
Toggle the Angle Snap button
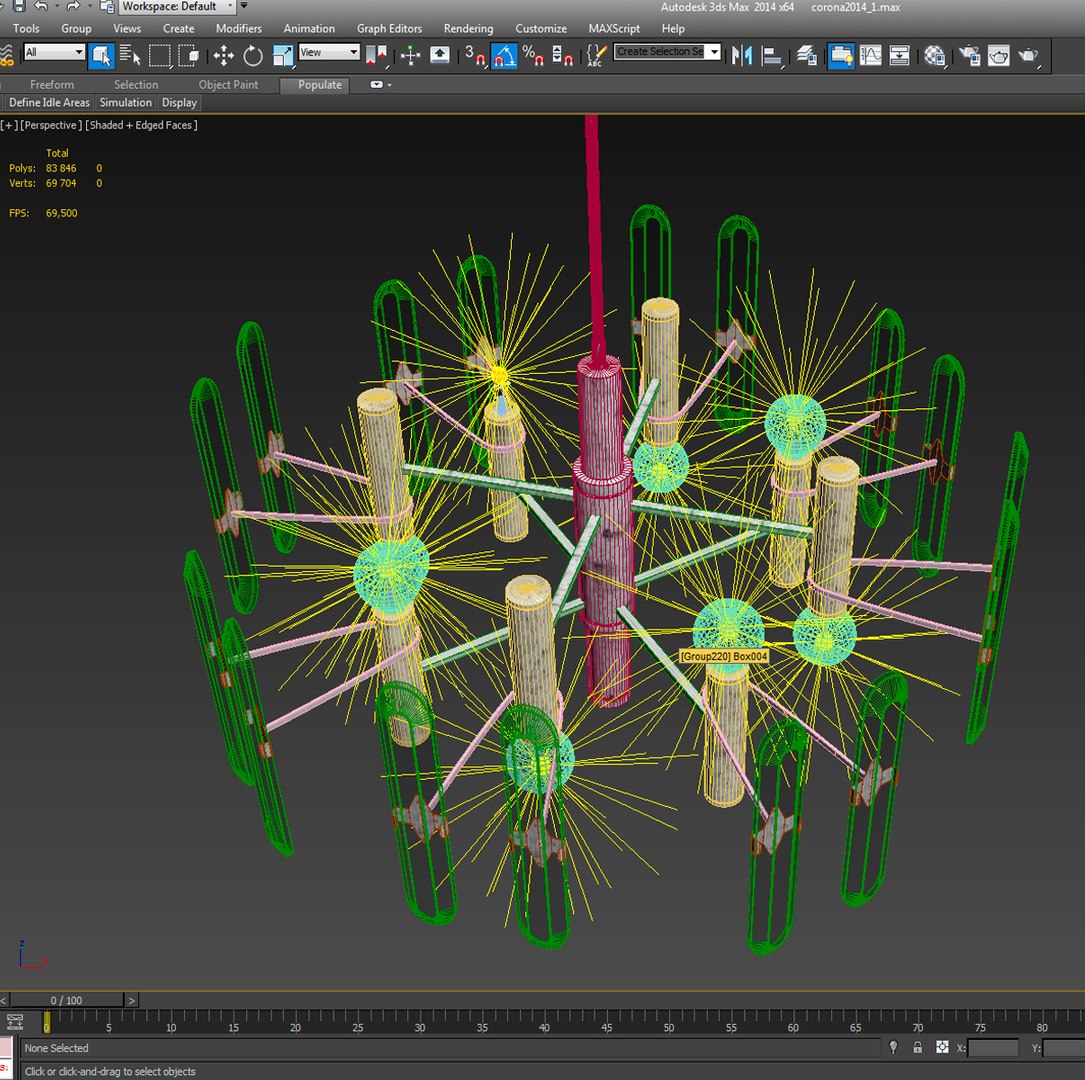point(504,55)
